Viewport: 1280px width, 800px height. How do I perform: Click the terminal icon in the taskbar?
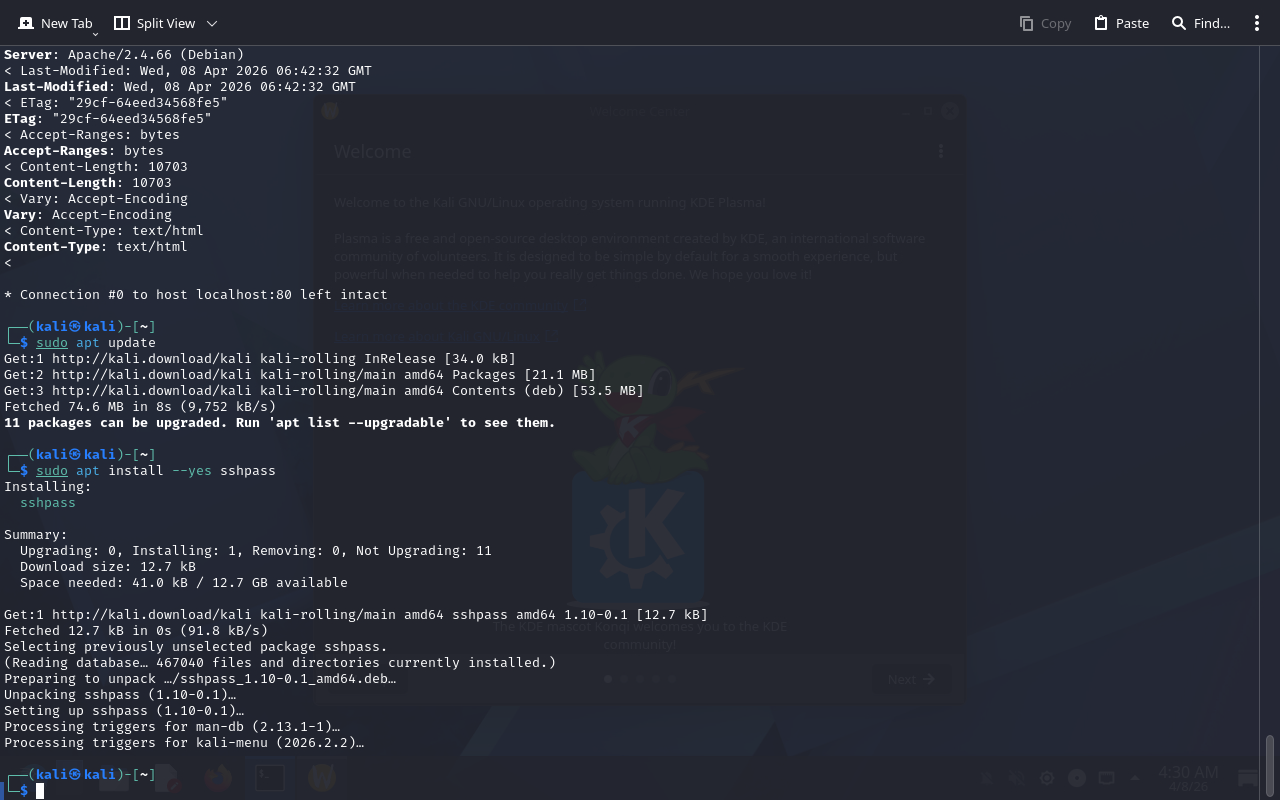tap(269, 778)
